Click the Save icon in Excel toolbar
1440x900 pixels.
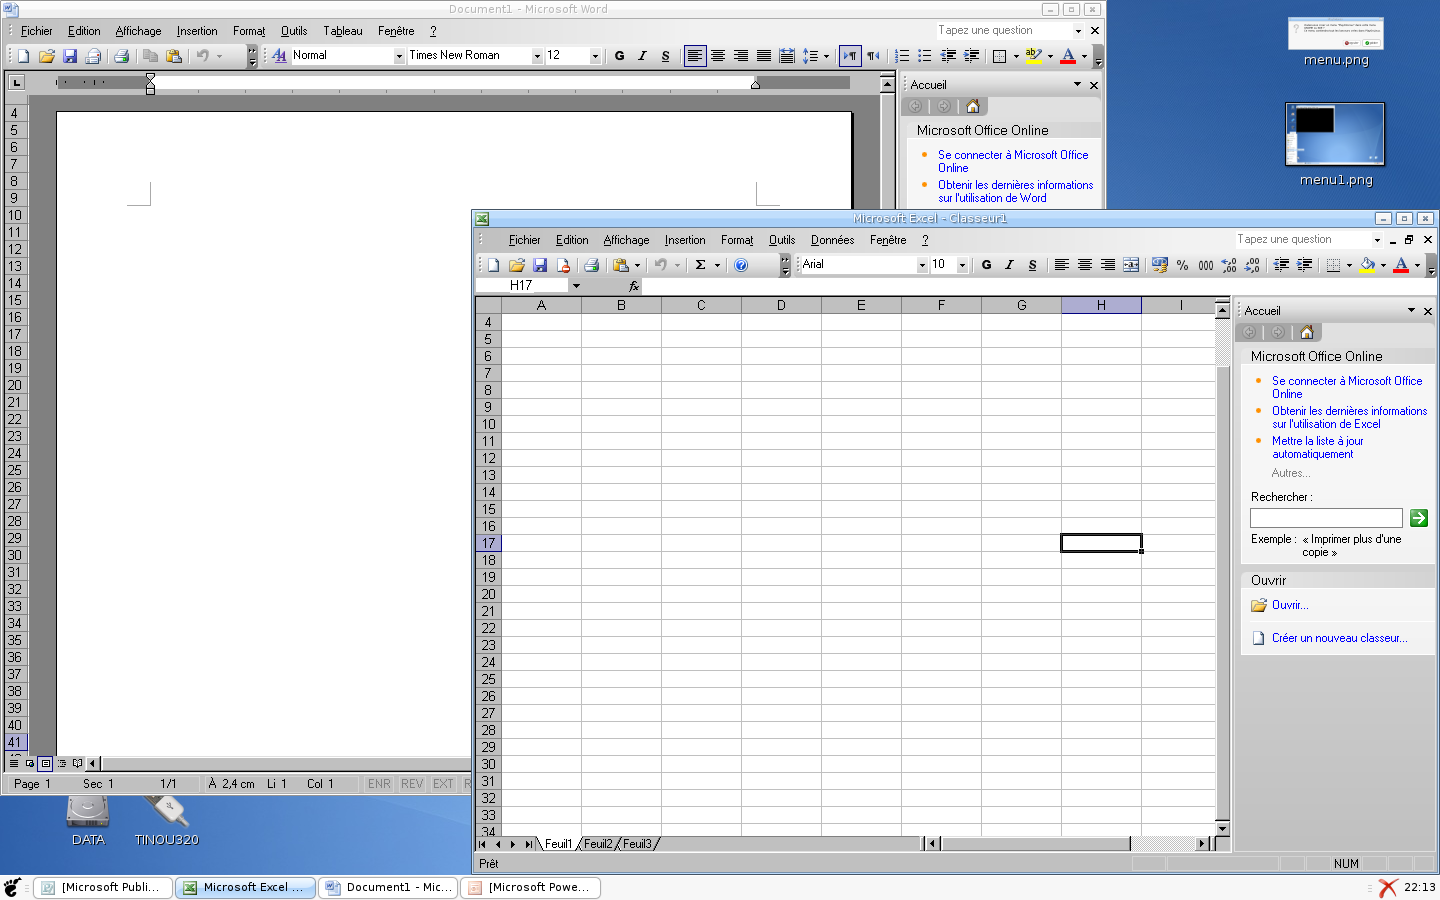(x=540, y=265)
